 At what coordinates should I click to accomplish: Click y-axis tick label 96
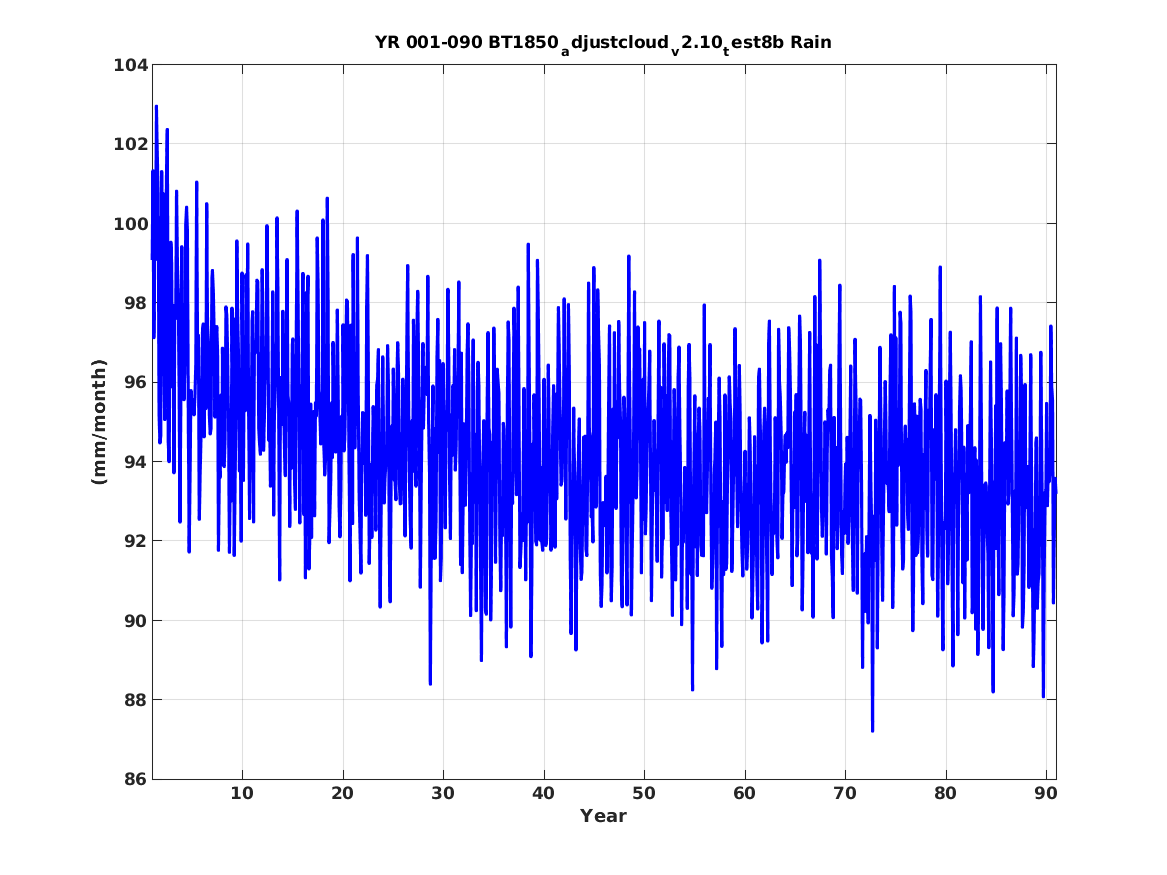tap(136, 382)
